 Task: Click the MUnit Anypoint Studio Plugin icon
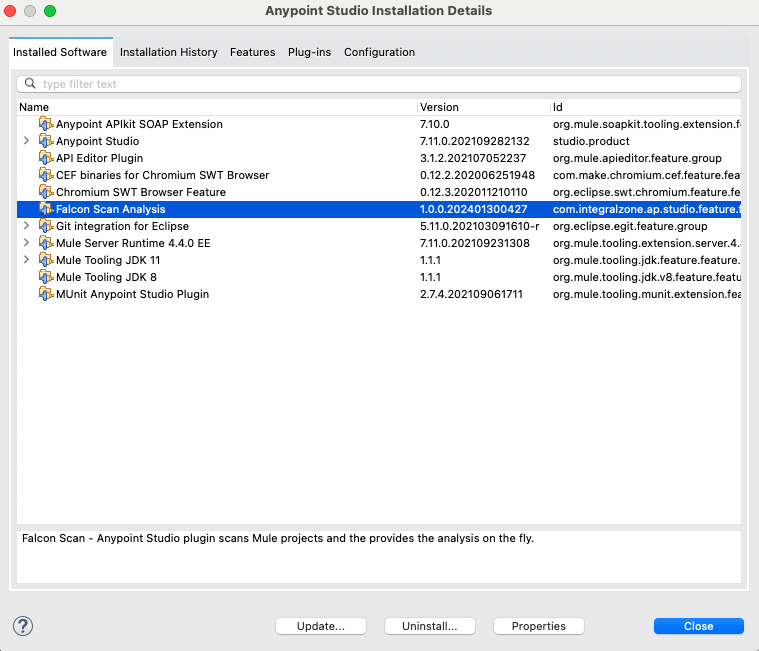(46, 294)
